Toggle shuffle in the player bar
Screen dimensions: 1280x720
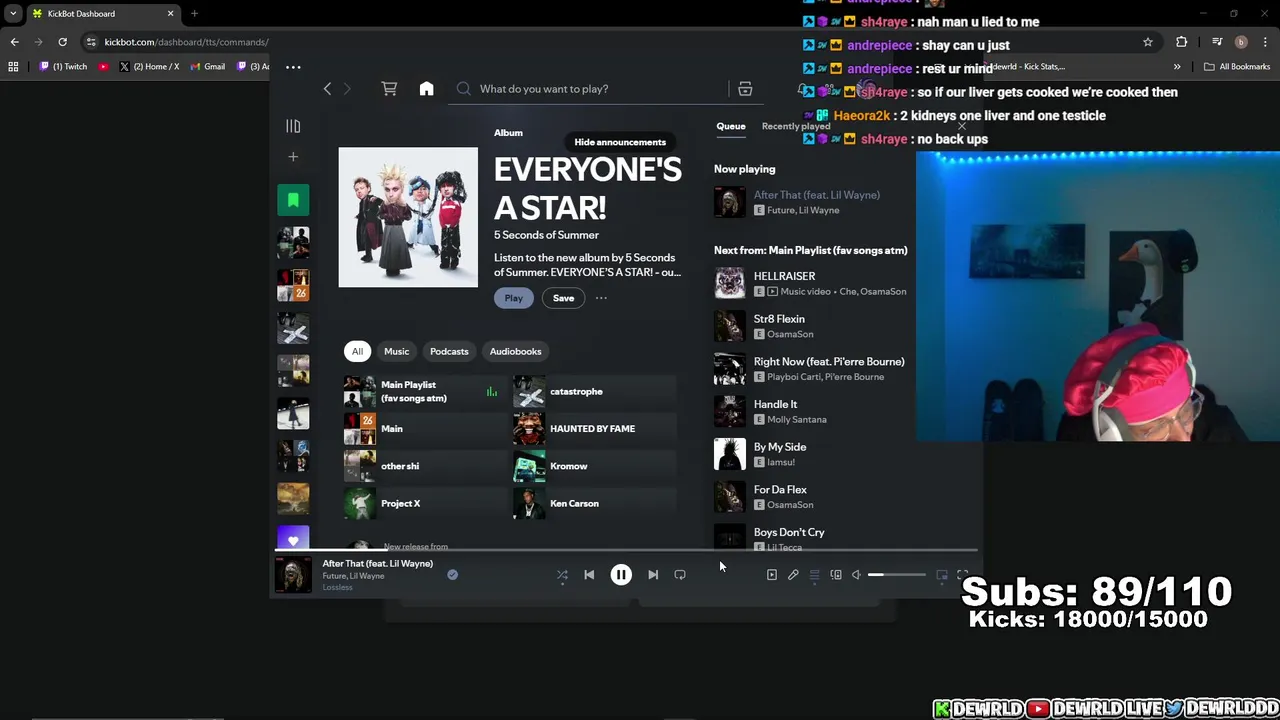pos(562,575)
